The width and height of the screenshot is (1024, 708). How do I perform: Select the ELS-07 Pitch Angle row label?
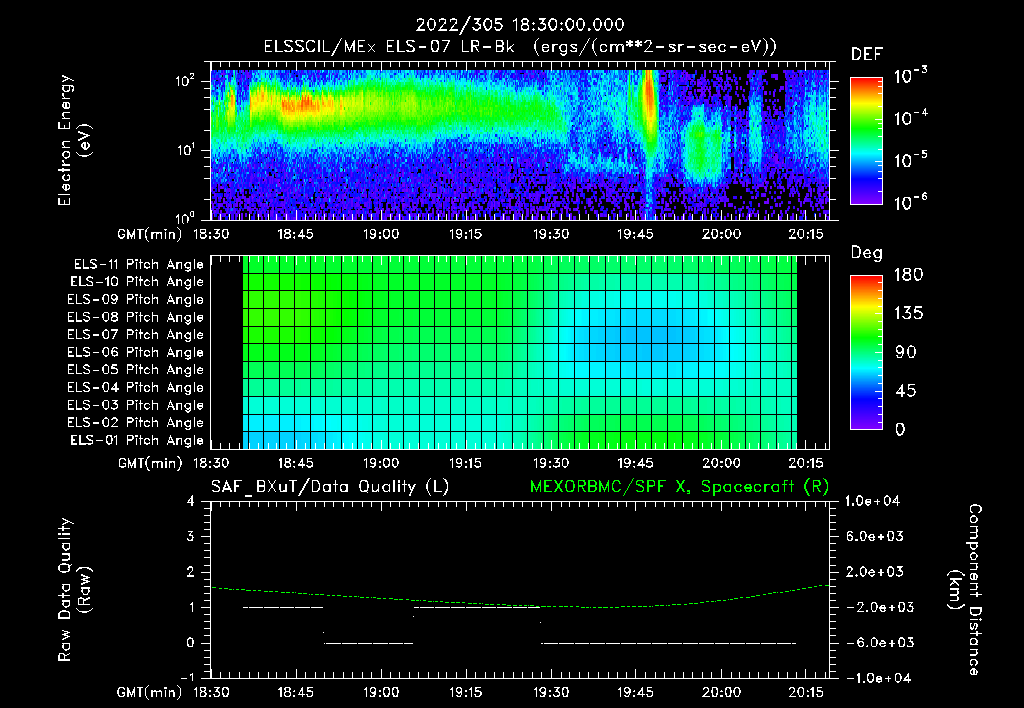point(136,334)
